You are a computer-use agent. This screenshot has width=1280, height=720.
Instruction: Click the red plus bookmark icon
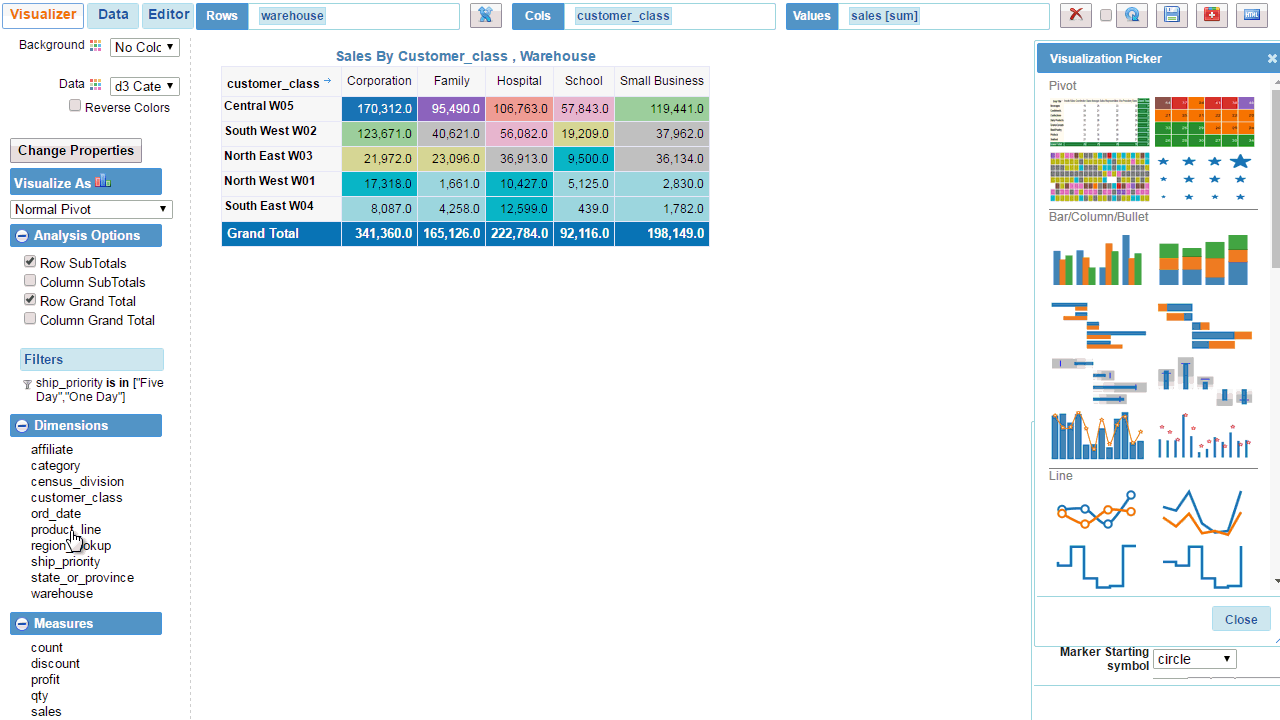click(1211, 15)
